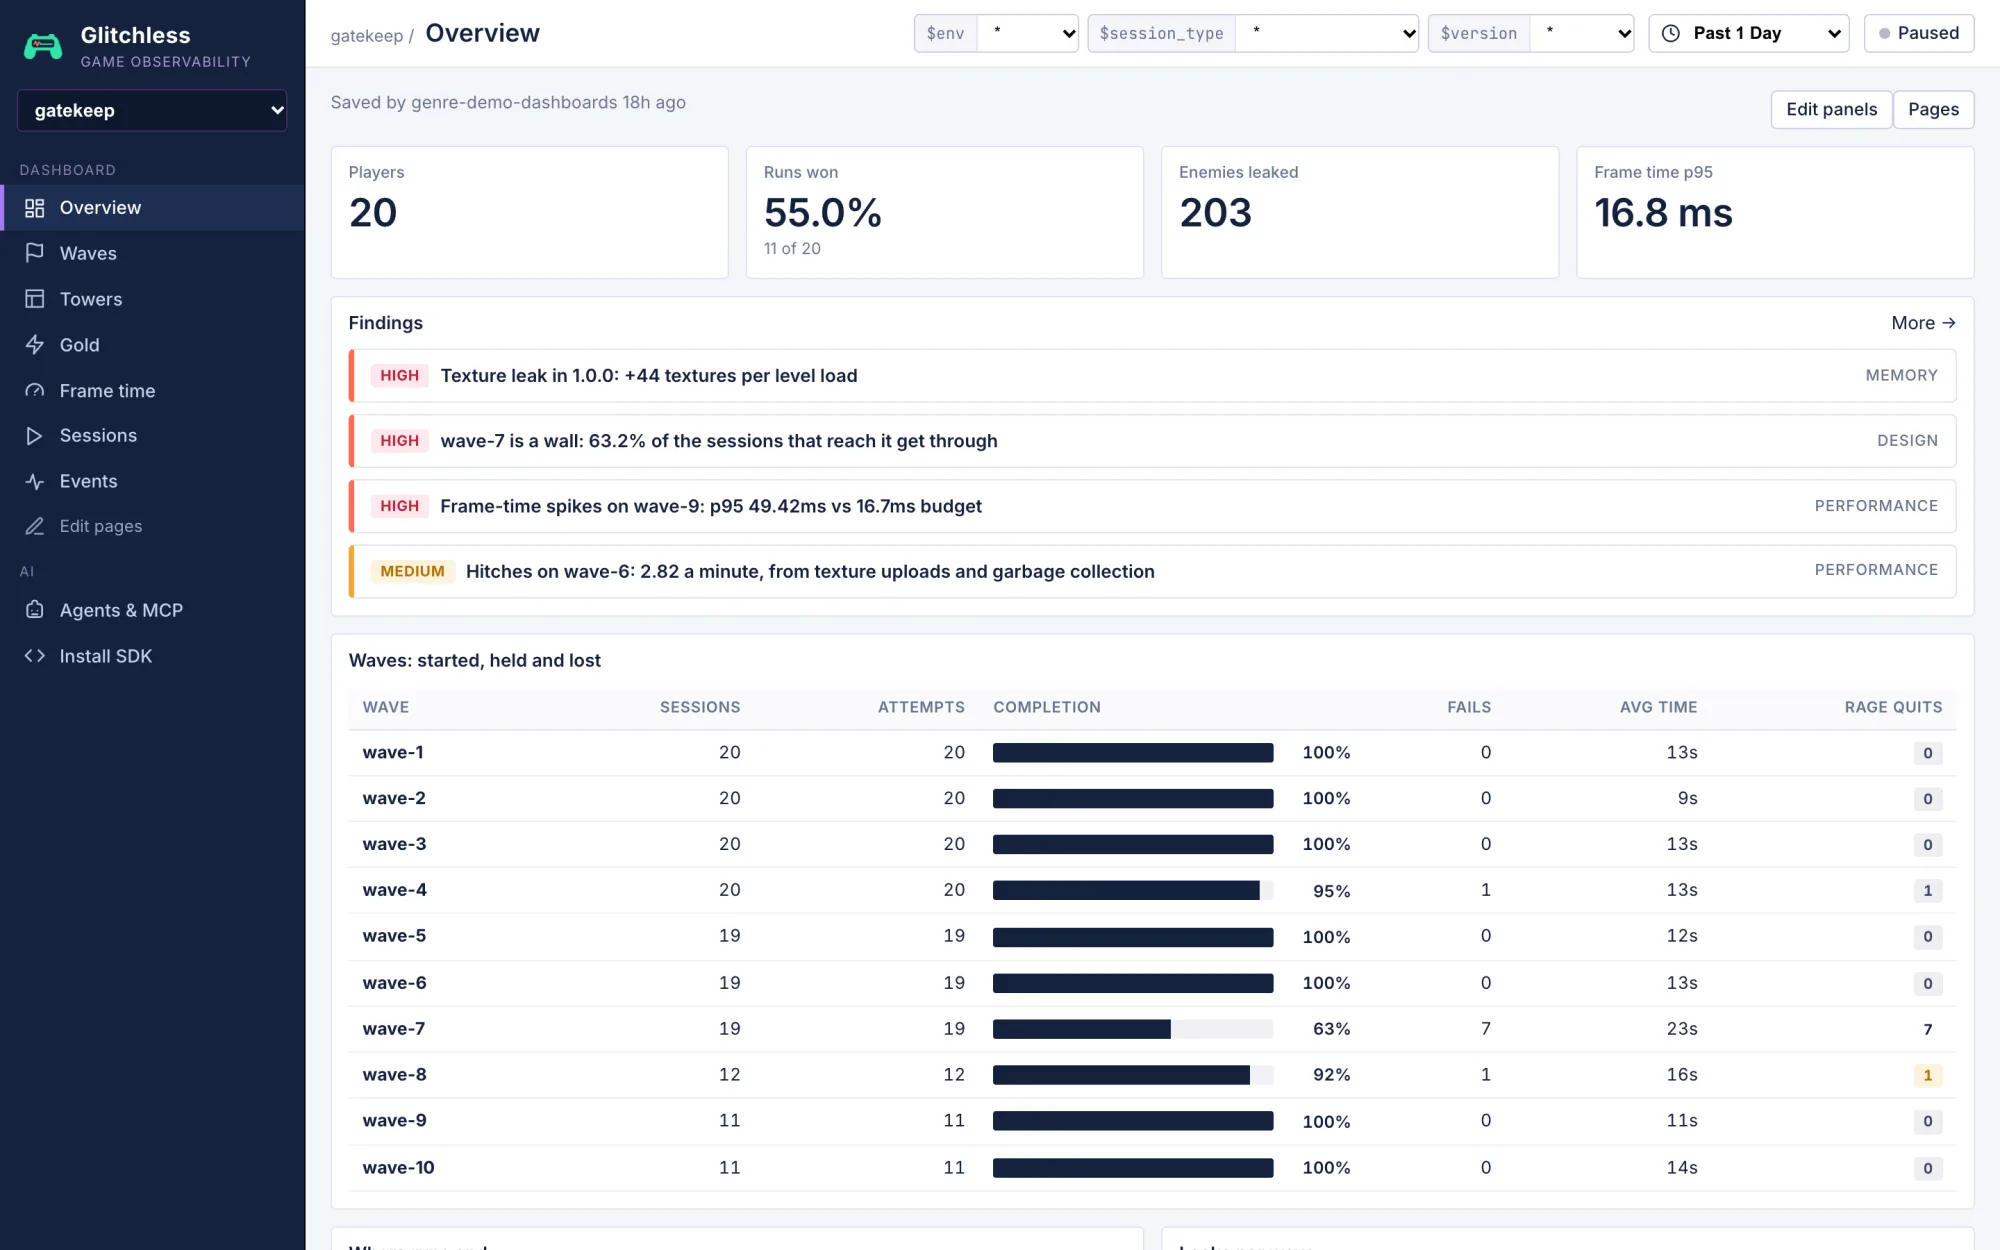
Task: Click the Frame time gauge icon
Action: (35, 391)
